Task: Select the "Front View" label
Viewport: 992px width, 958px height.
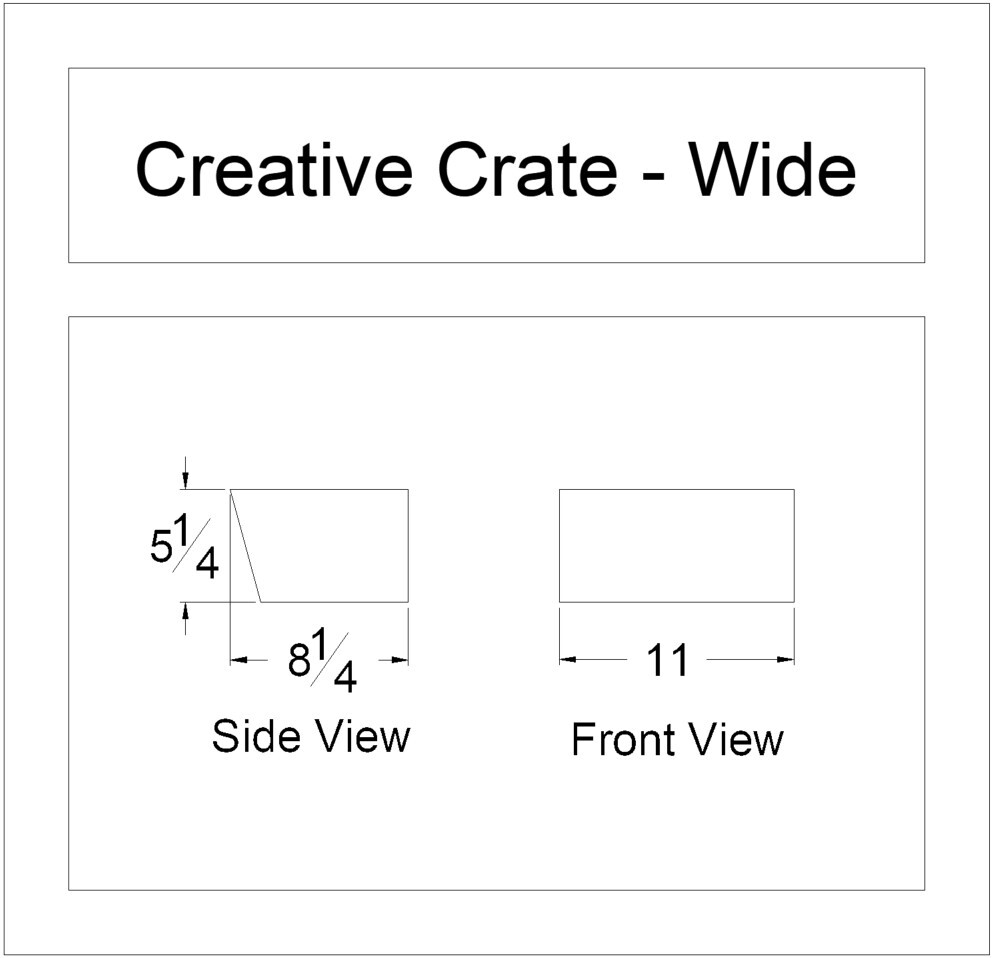Action: [x=677, y=741]
